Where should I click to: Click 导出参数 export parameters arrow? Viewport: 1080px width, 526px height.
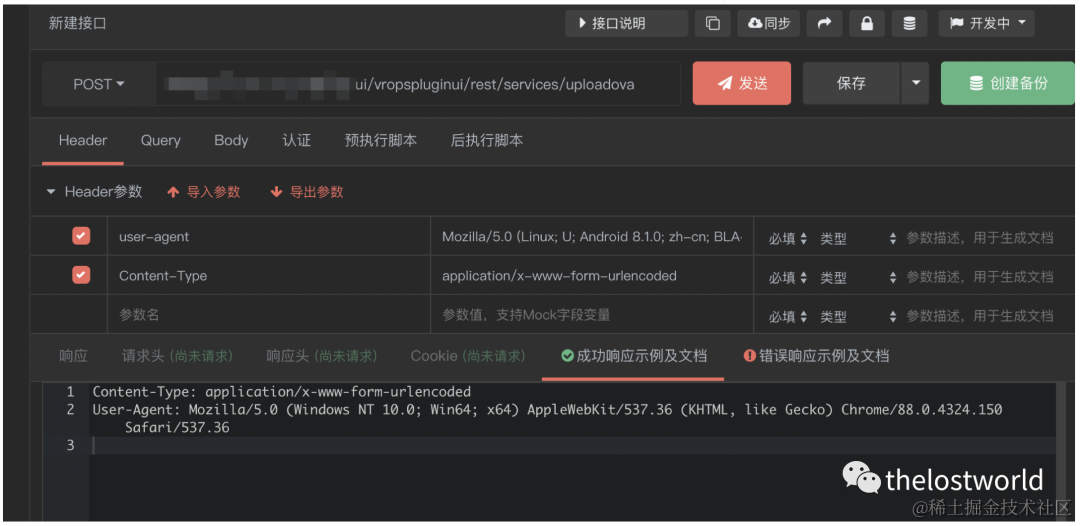tap(276, 192)
